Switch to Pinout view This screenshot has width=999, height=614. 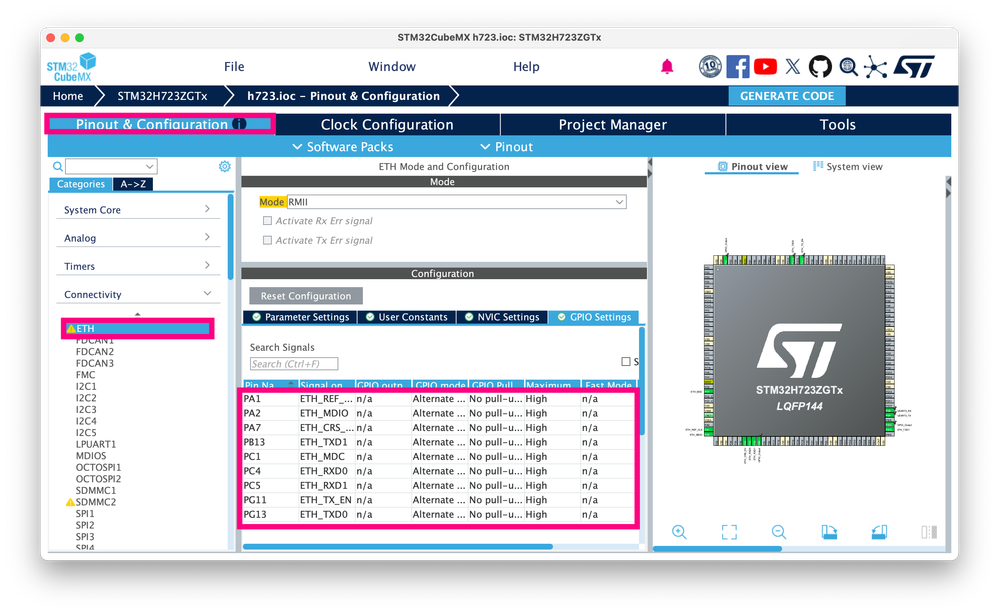[752, 166]
